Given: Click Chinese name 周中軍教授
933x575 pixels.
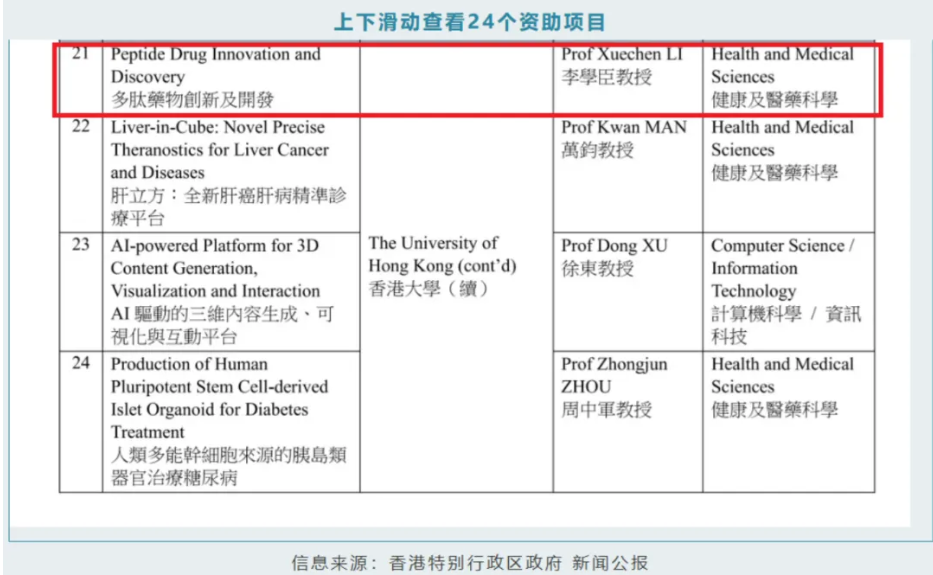Looking at the screenshot, I should [x=606, y=410].
